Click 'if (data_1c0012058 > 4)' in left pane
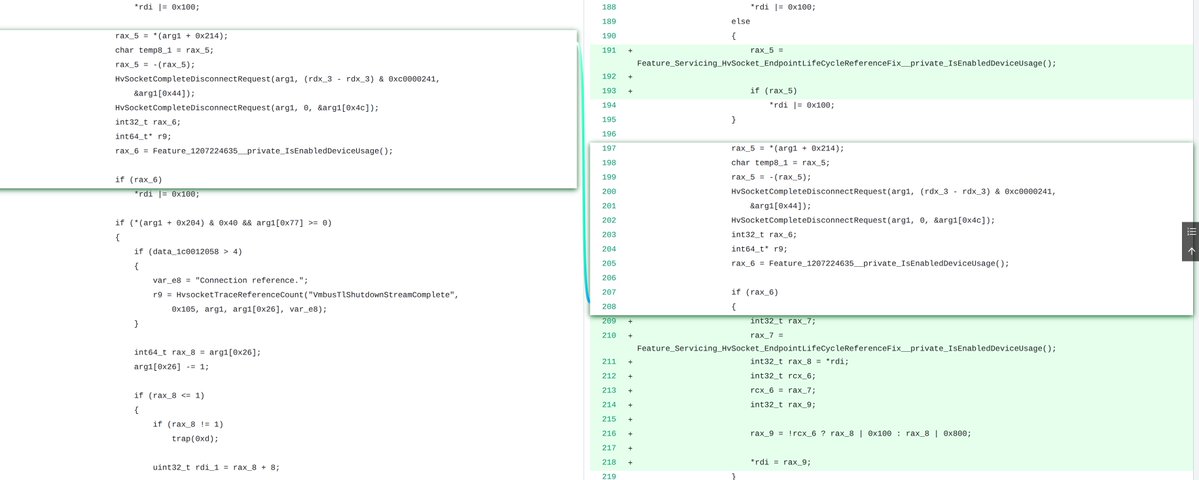The width and height of the screenshot is (1199, 480). [x=188, y=251]
